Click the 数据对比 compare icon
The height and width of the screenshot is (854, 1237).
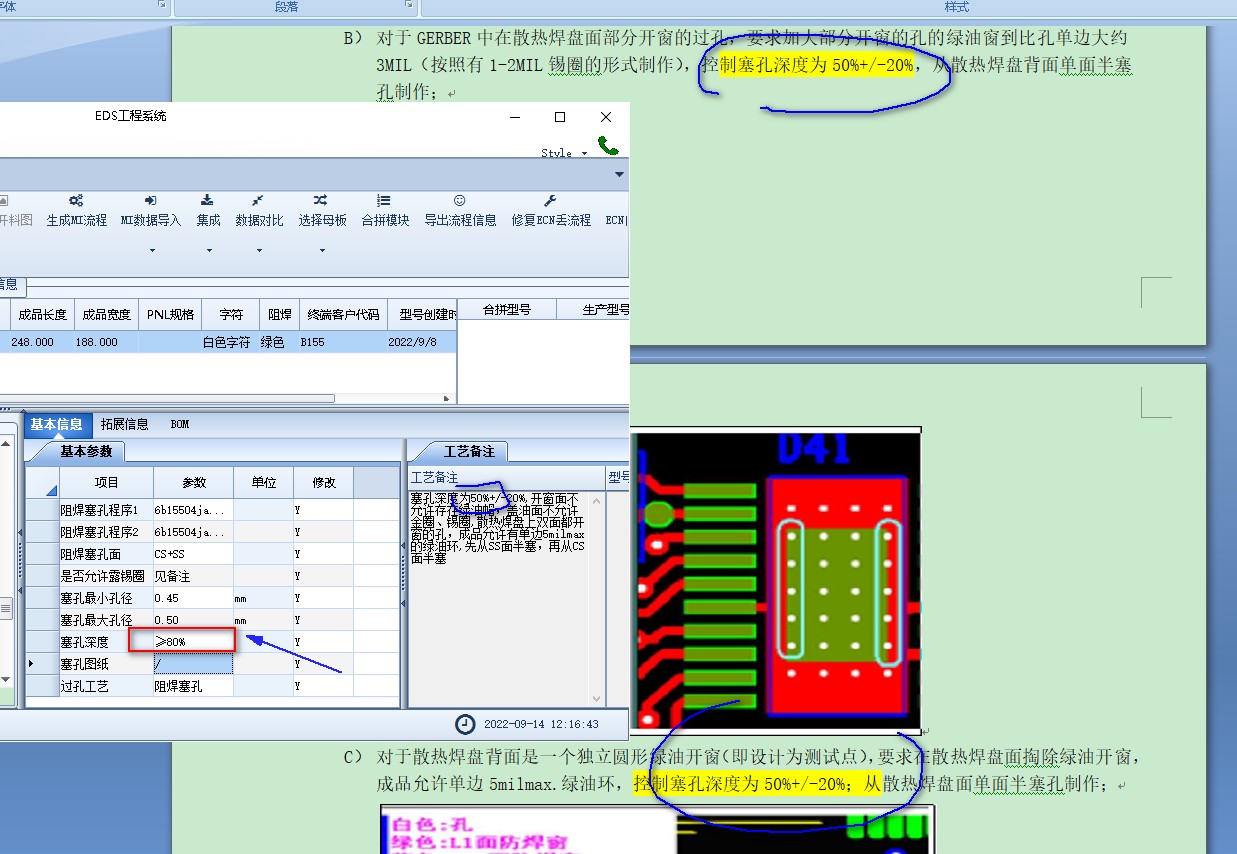[x=259, y=200]
